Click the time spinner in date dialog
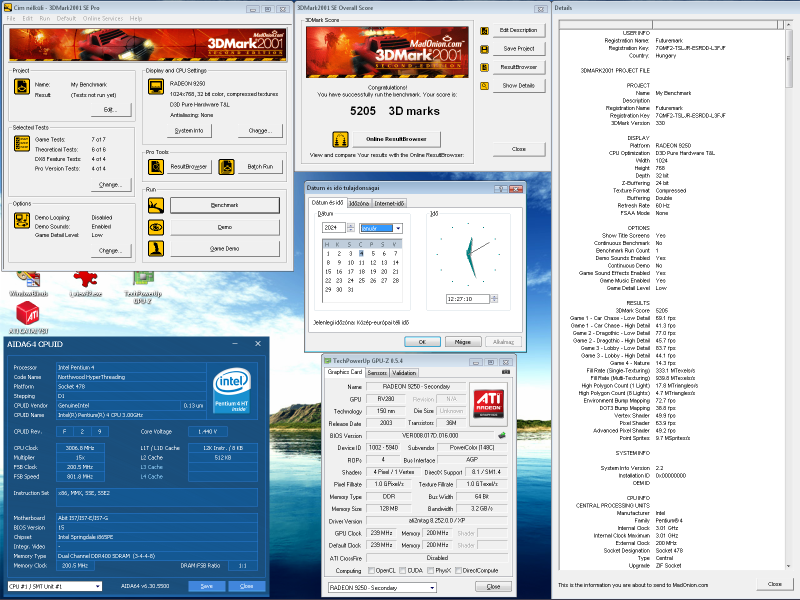Screen dimensions: 800x600 [x=494, y=299]
